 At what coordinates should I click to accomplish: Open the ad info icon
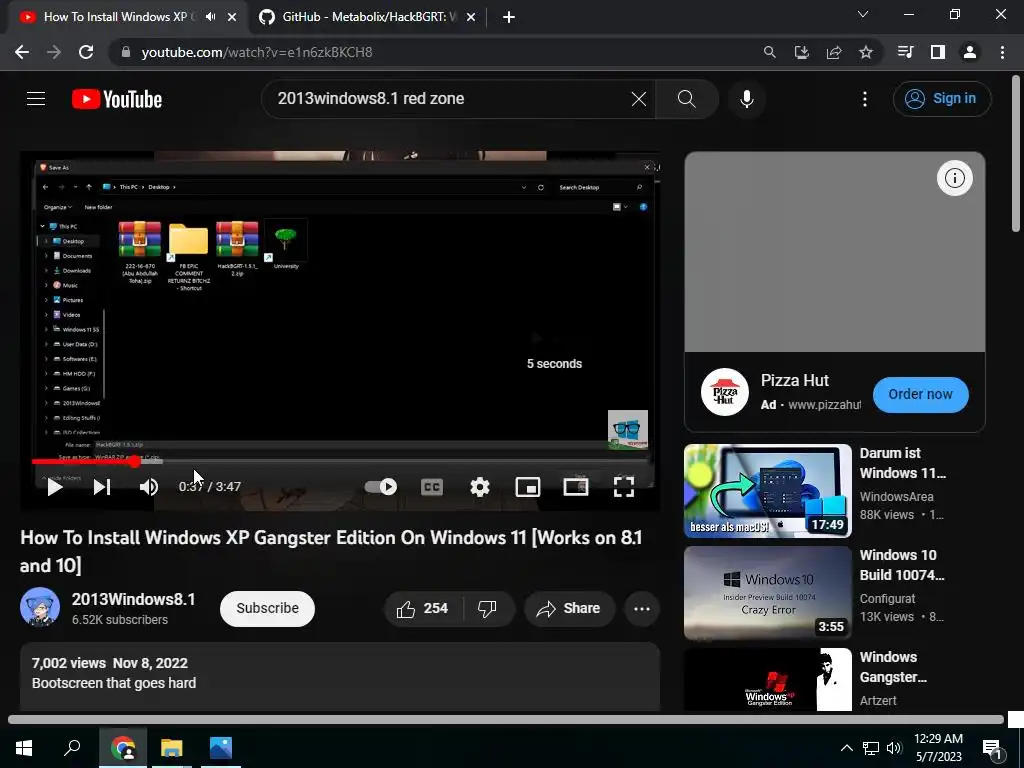click(954, 178)
